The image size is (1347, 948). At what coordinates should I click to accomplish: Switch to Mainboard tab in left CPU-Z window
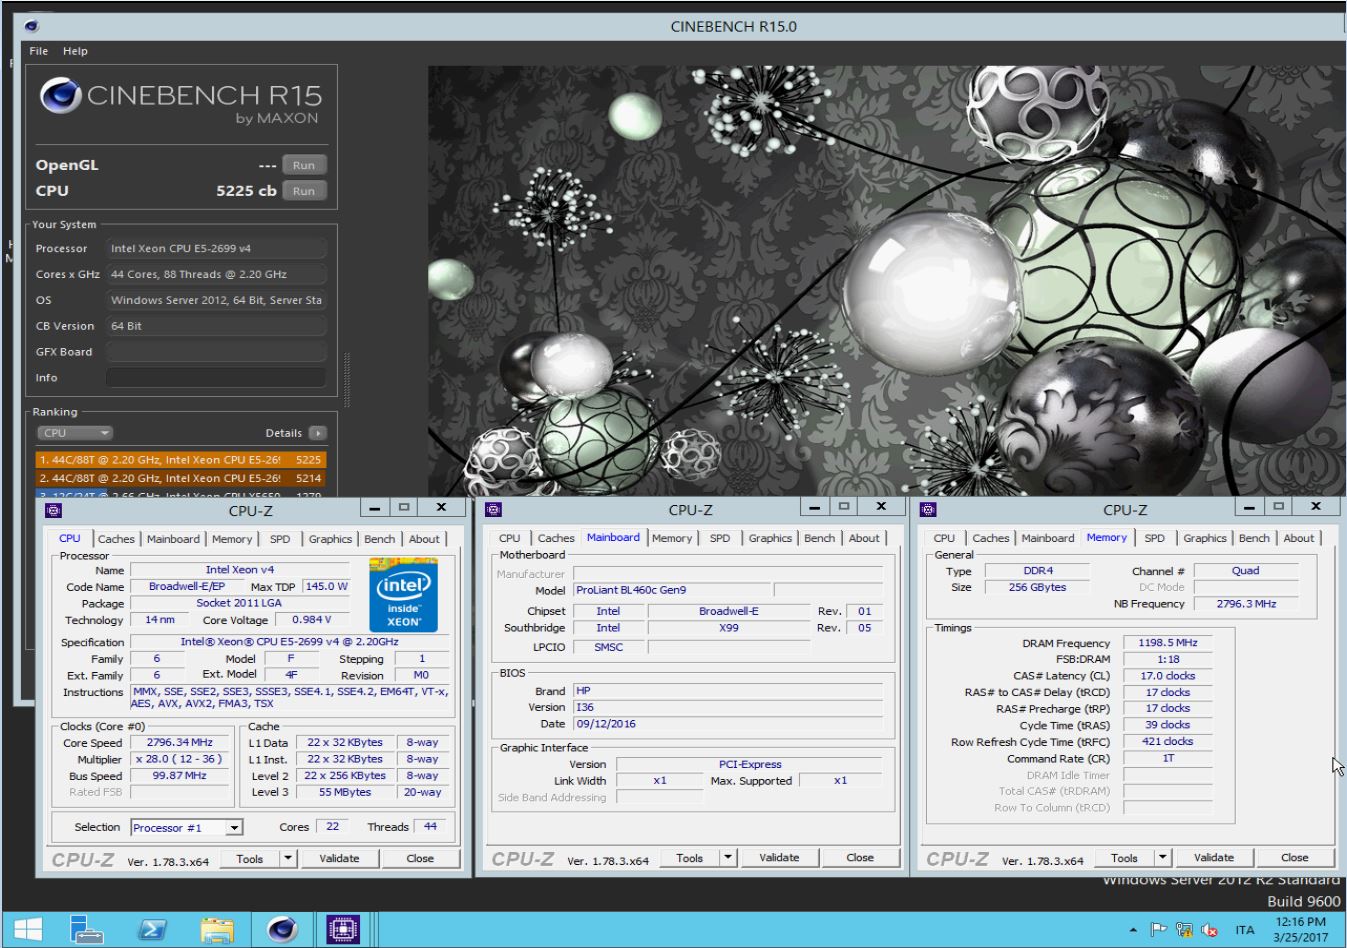click(x=173, y=539)
